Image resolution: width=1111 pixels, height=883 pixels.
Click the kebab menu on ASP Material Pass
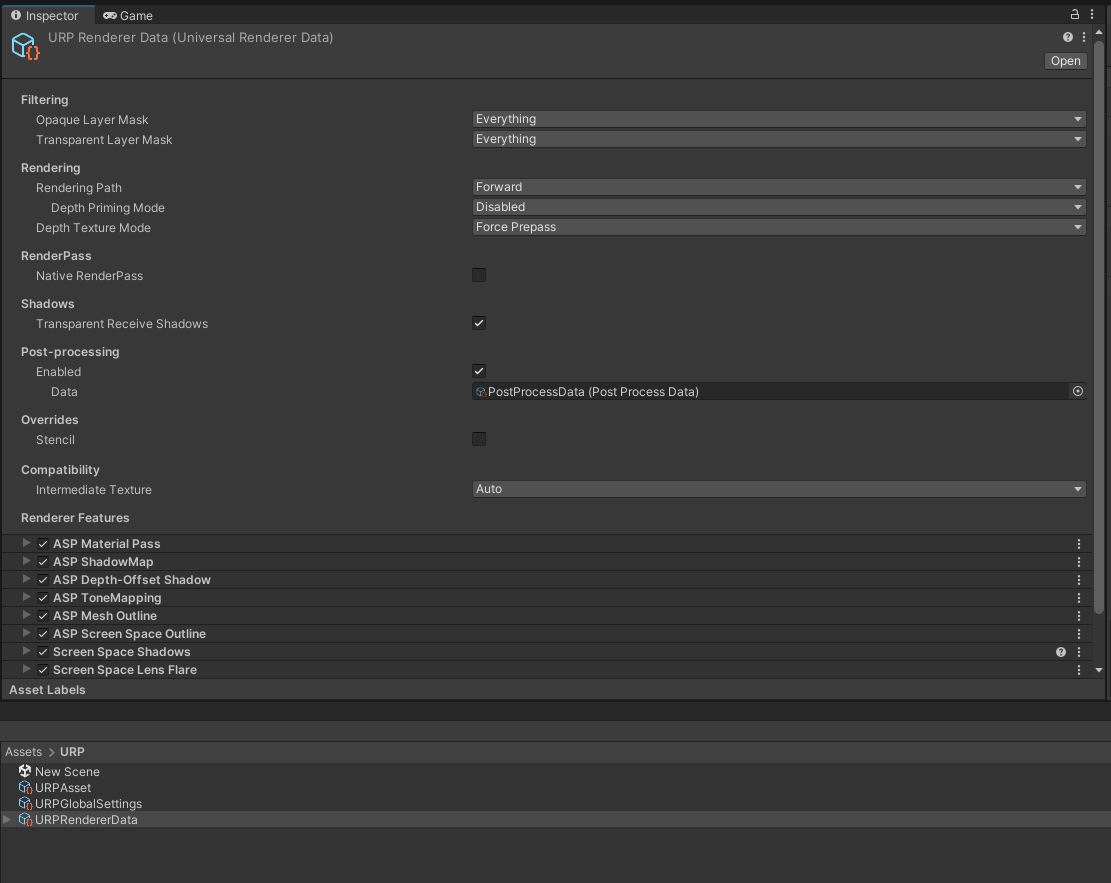pos(1078,543)
